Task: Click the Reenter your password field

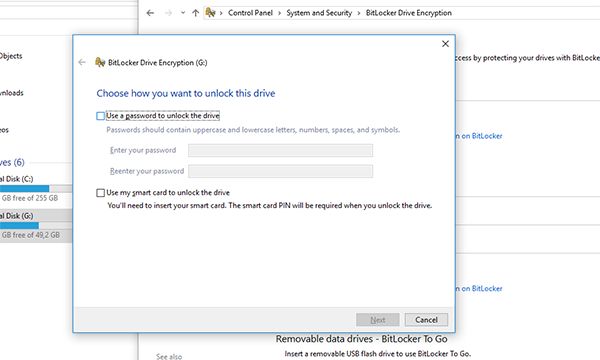Action: [x=280, y=171]
